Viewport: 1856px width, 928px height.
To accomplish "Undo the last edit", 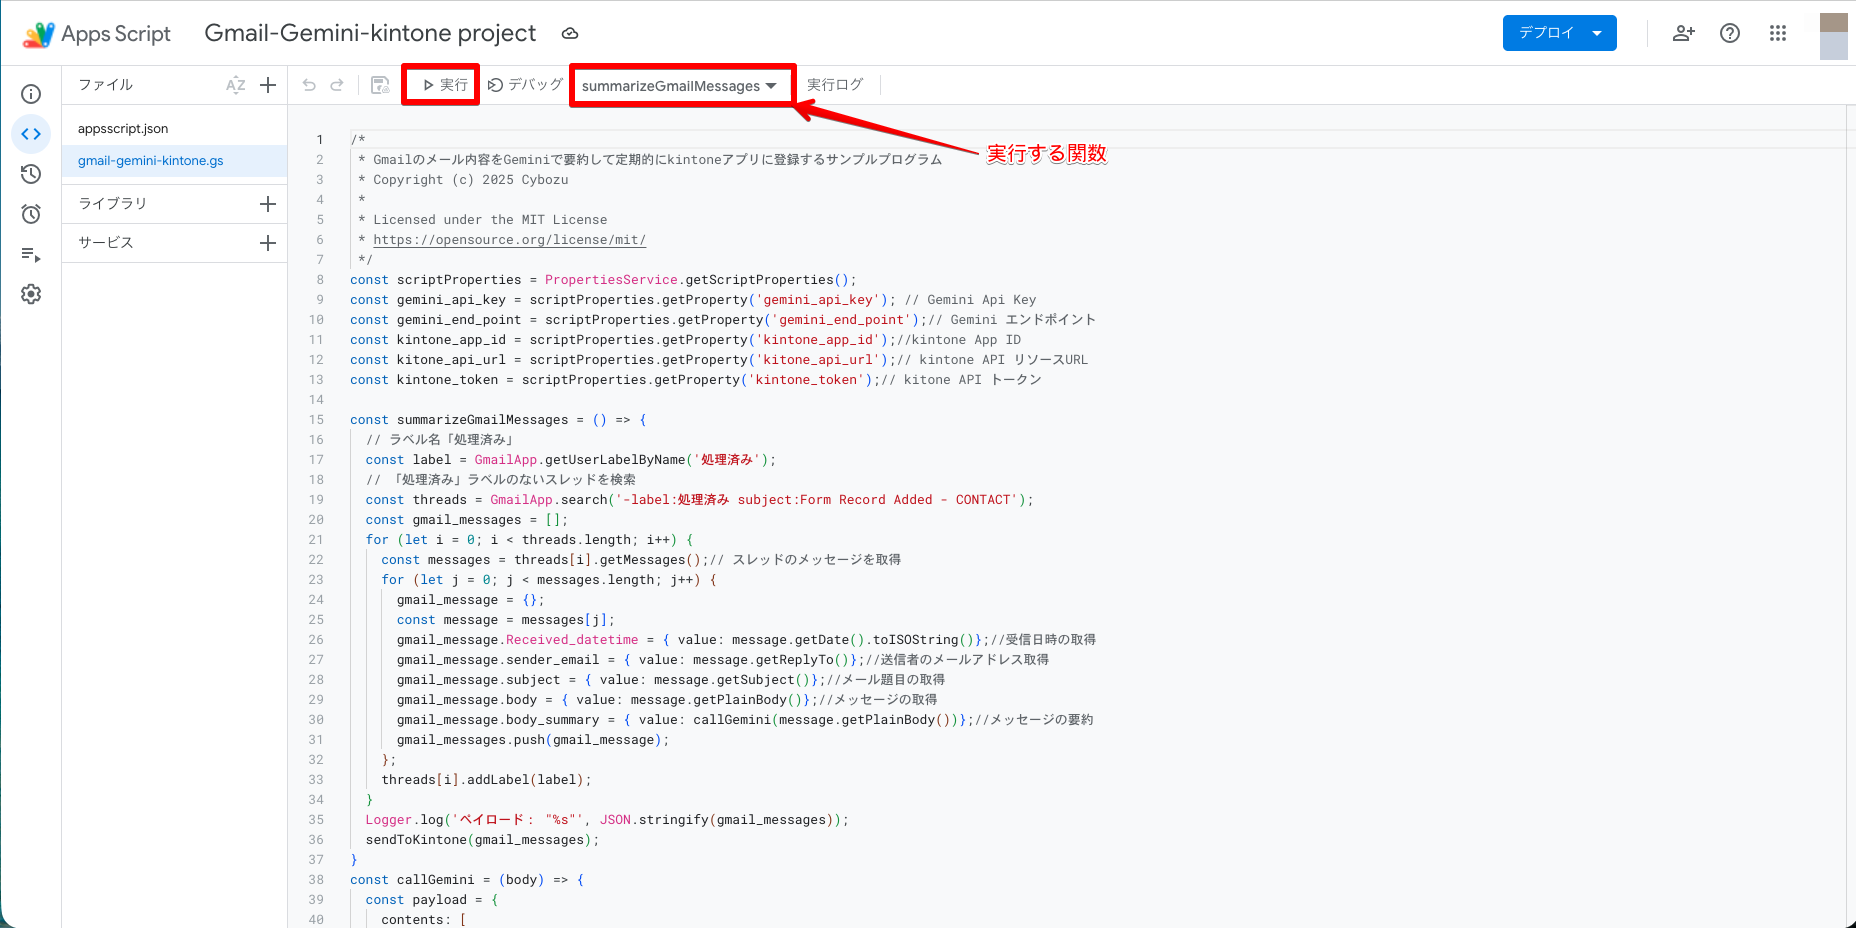I will tap(309, 84).
